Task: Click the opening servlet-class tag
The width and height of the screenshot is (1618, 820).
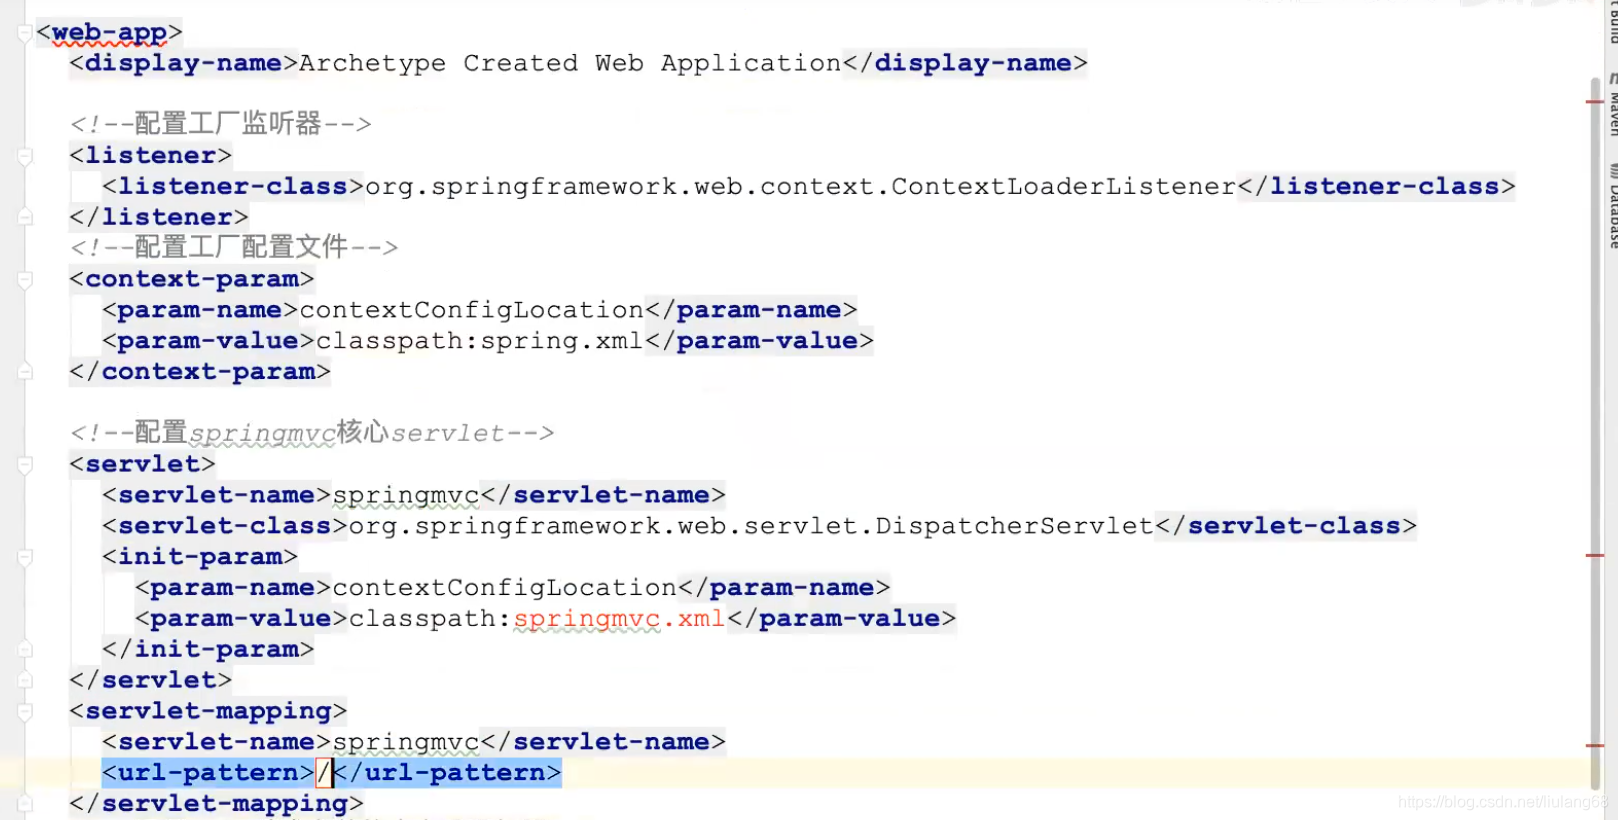Action: (x=225, y=526)
